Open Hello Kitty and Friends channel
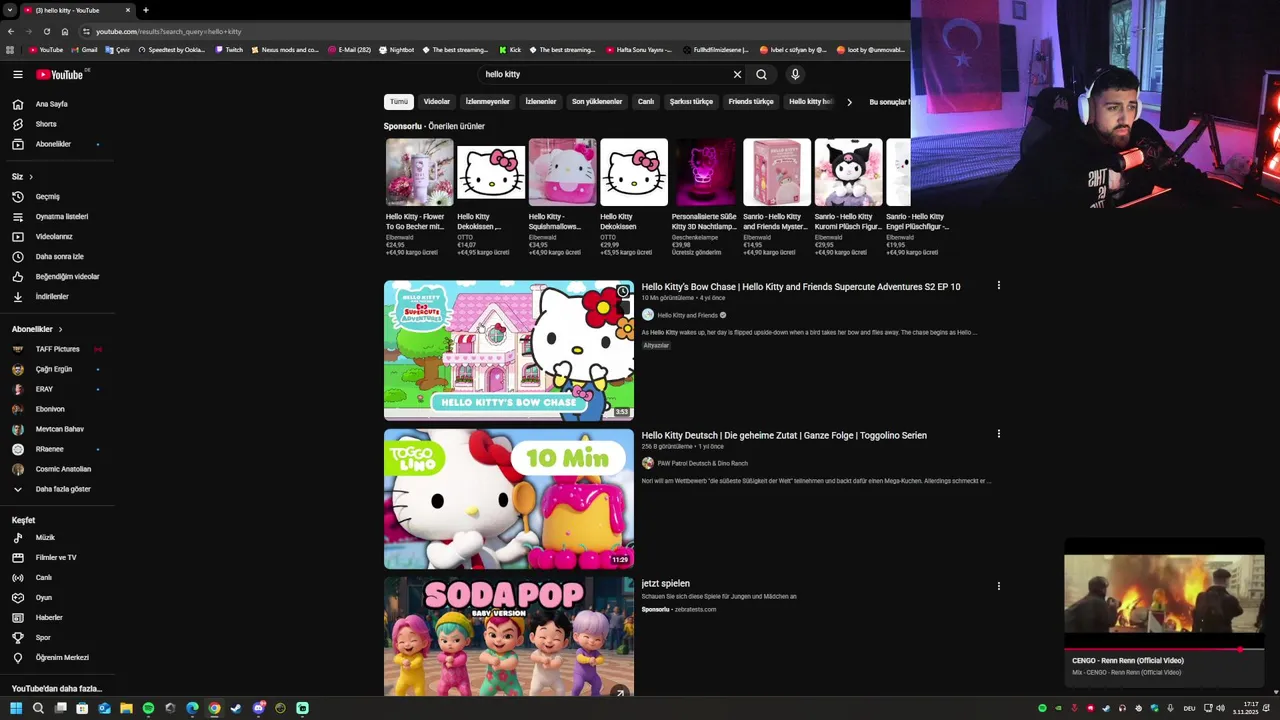 click(687, 315)
